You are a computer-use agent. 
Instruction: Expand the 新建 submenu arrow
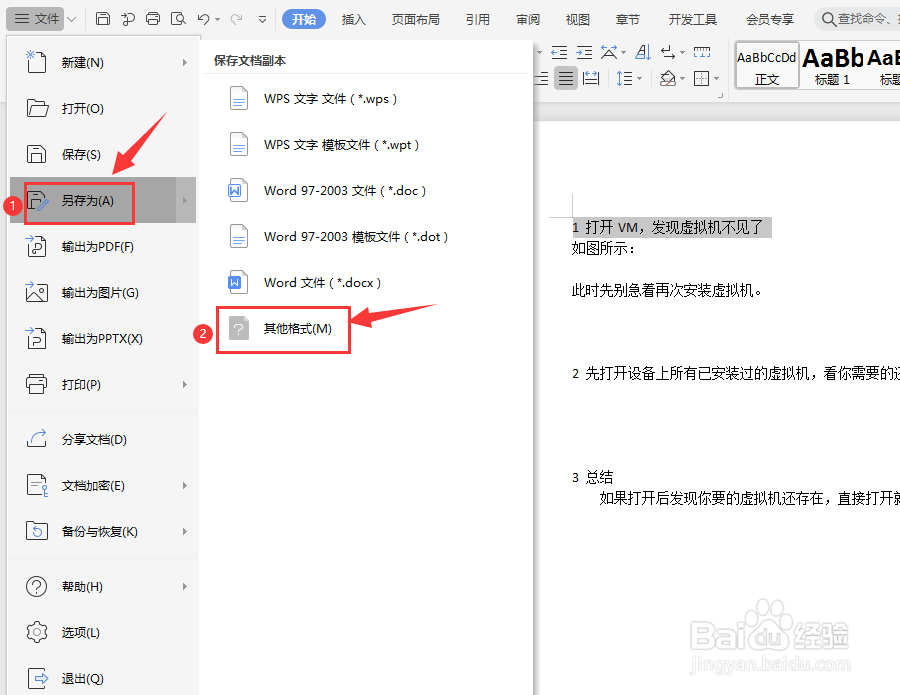click(184, 63)
